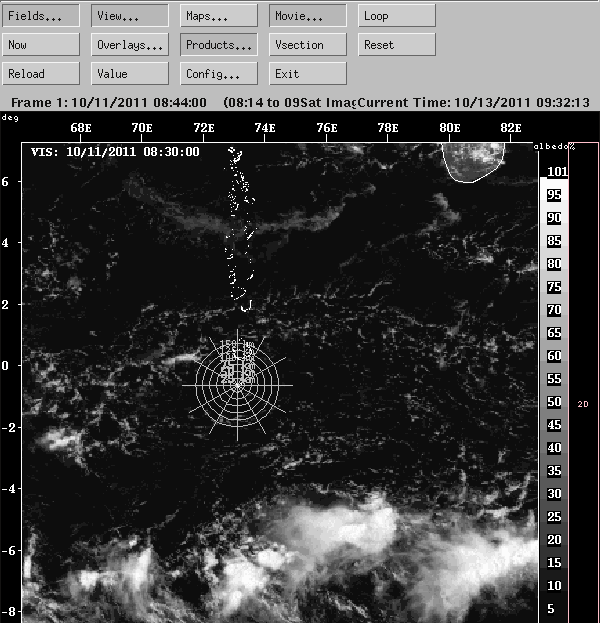600x623 pixels.
Task: Click the VIS image timestamp label
Action: click(x=115, y=152)
